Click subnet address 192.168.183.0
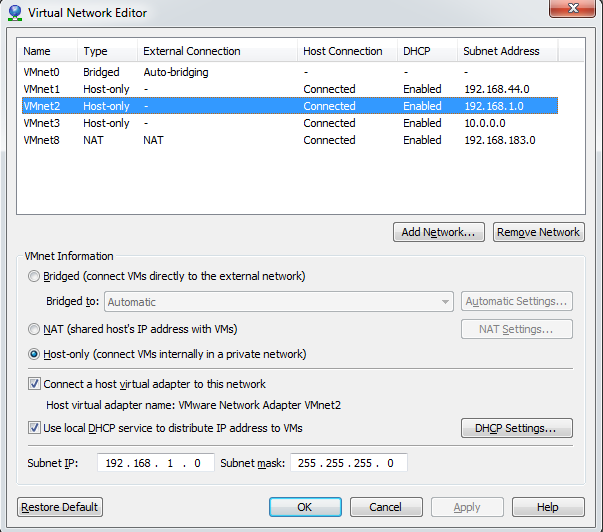The width and height of the screenshot is (603, 532). pos(500,140)
